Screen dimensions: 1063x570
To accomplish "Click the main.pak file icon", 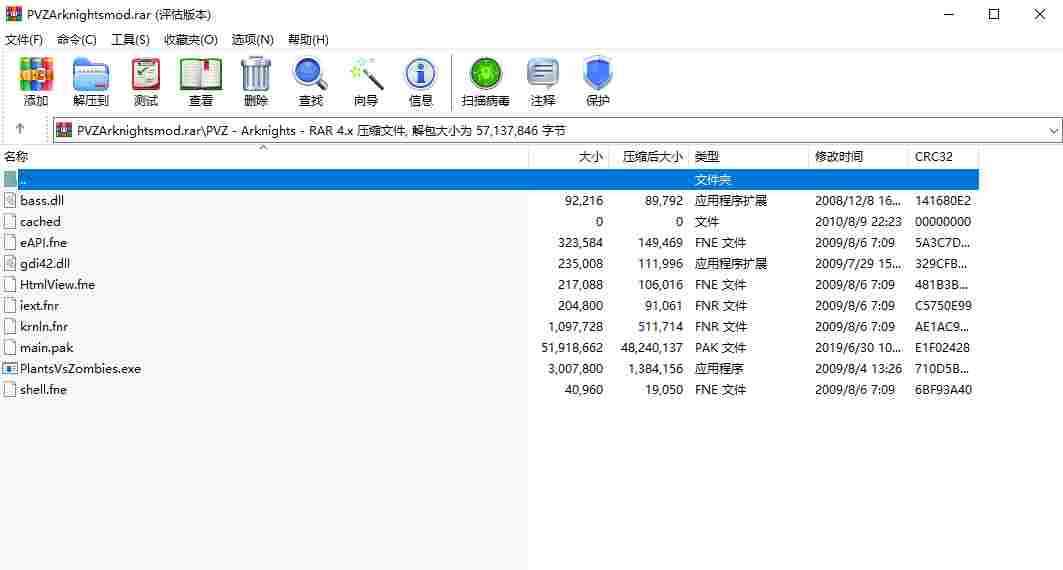I will tap(9, 348).
